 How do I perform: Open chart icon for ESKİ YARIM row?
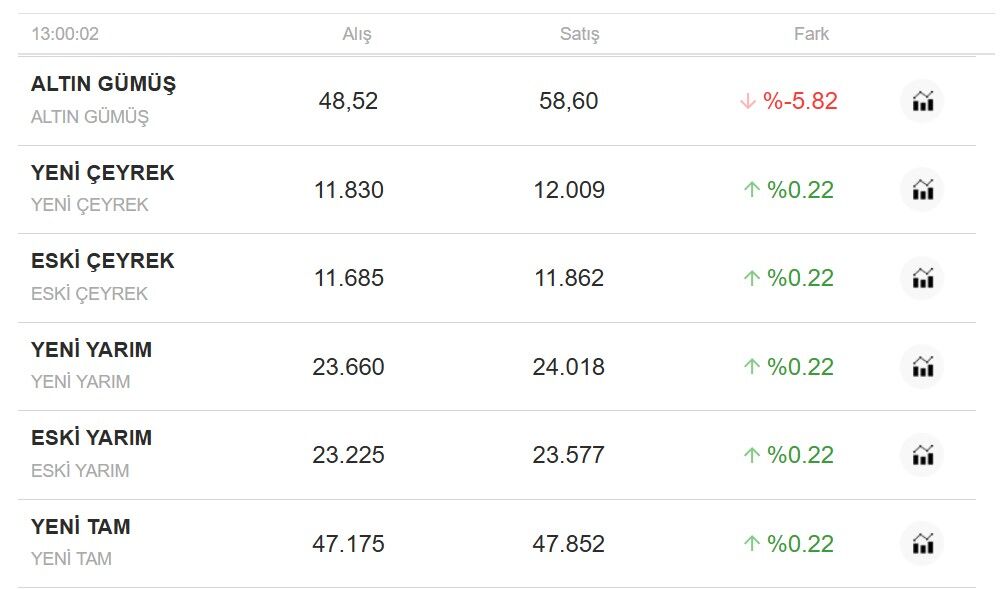coord(922,455)
